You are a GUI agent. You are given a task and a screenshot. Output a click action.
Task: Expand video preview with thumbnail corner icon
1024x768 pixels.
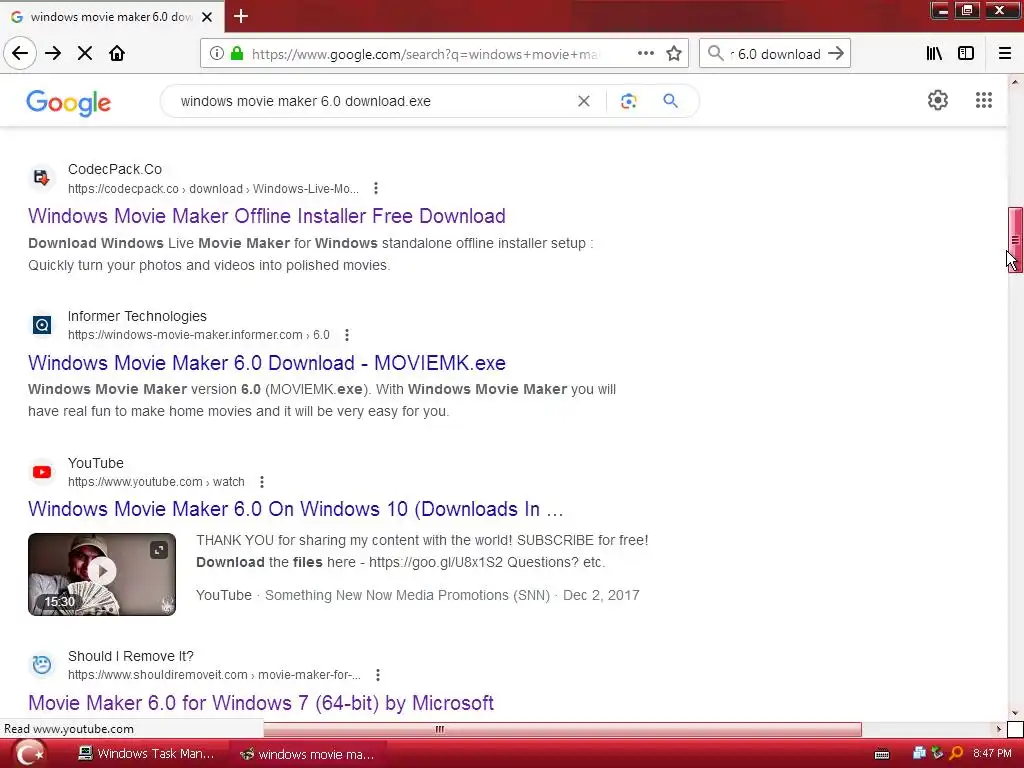point(159,550)
